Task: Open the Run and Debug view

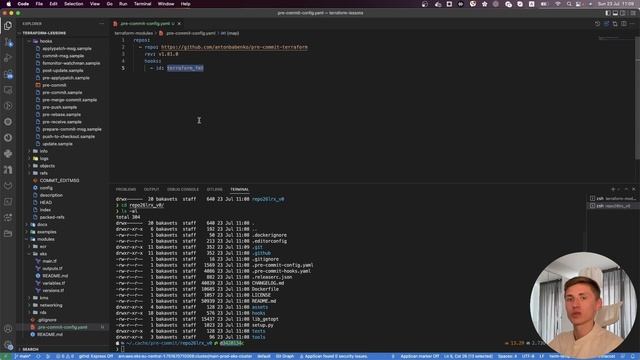Action: [8, 58]
